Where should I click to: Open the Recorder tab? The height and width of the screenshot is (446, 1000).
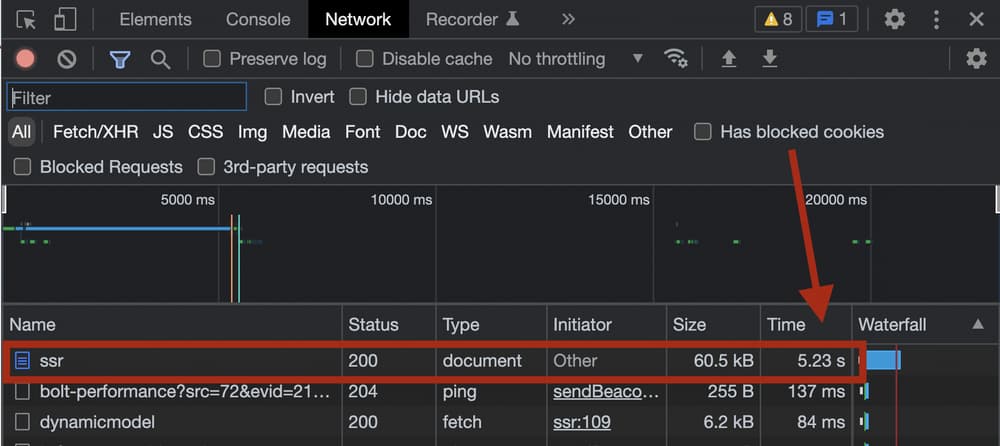473,20
